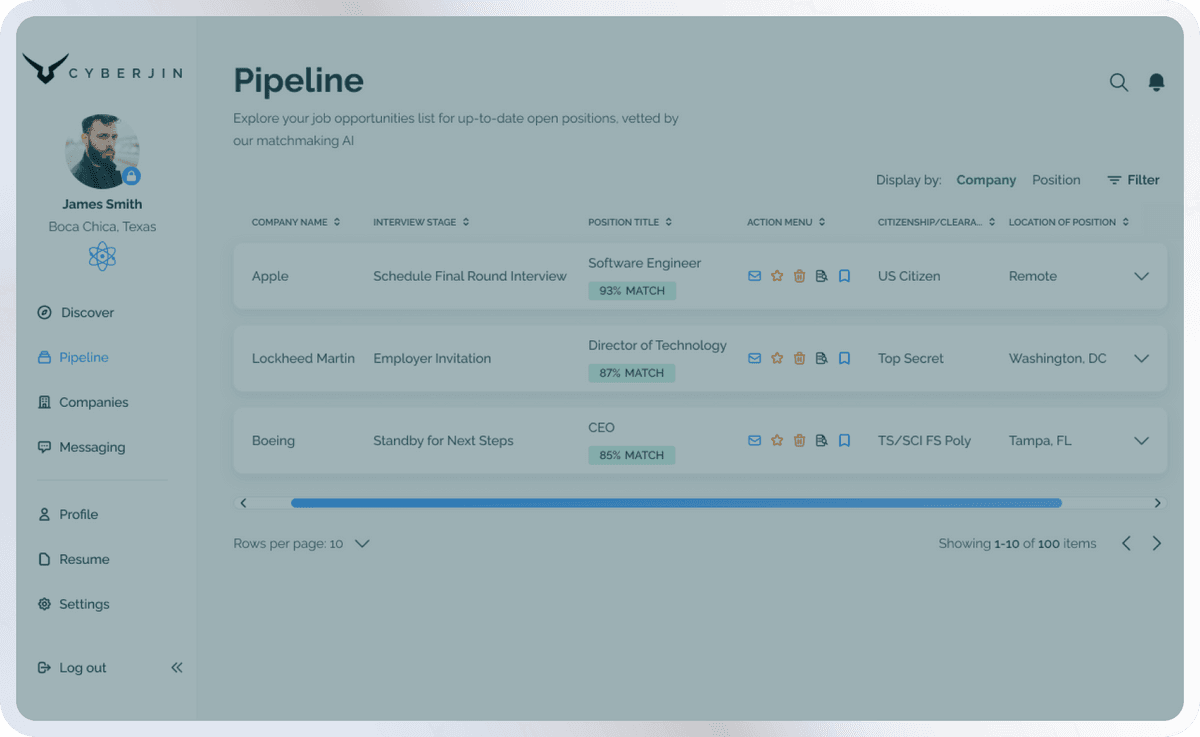Select Pipeline in the sidebar
The width and height of the screenshot is (1200, 737).
(73, 357)
